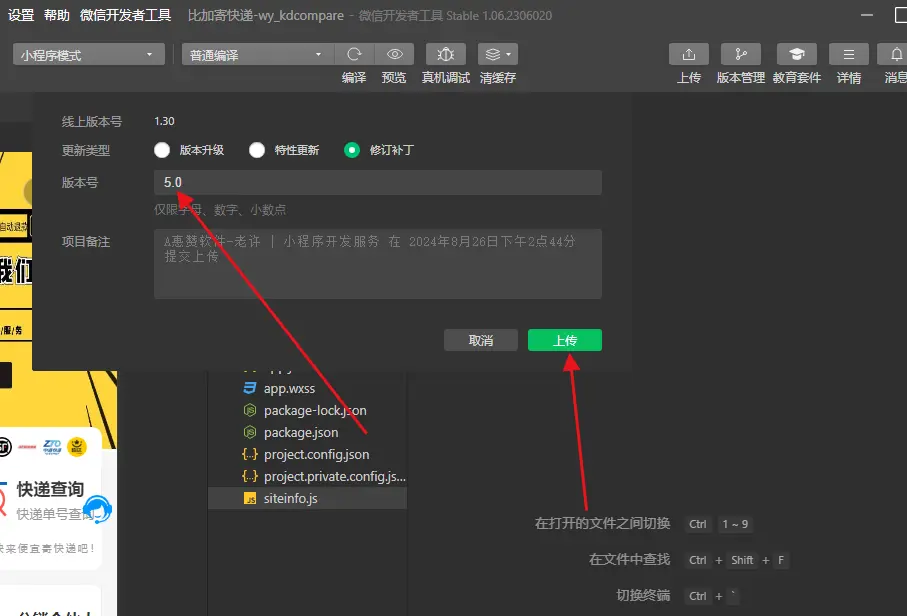Click the siteinfo.js JS file icon
This screenshot has width=907, height=616.
tap(250, 499)
